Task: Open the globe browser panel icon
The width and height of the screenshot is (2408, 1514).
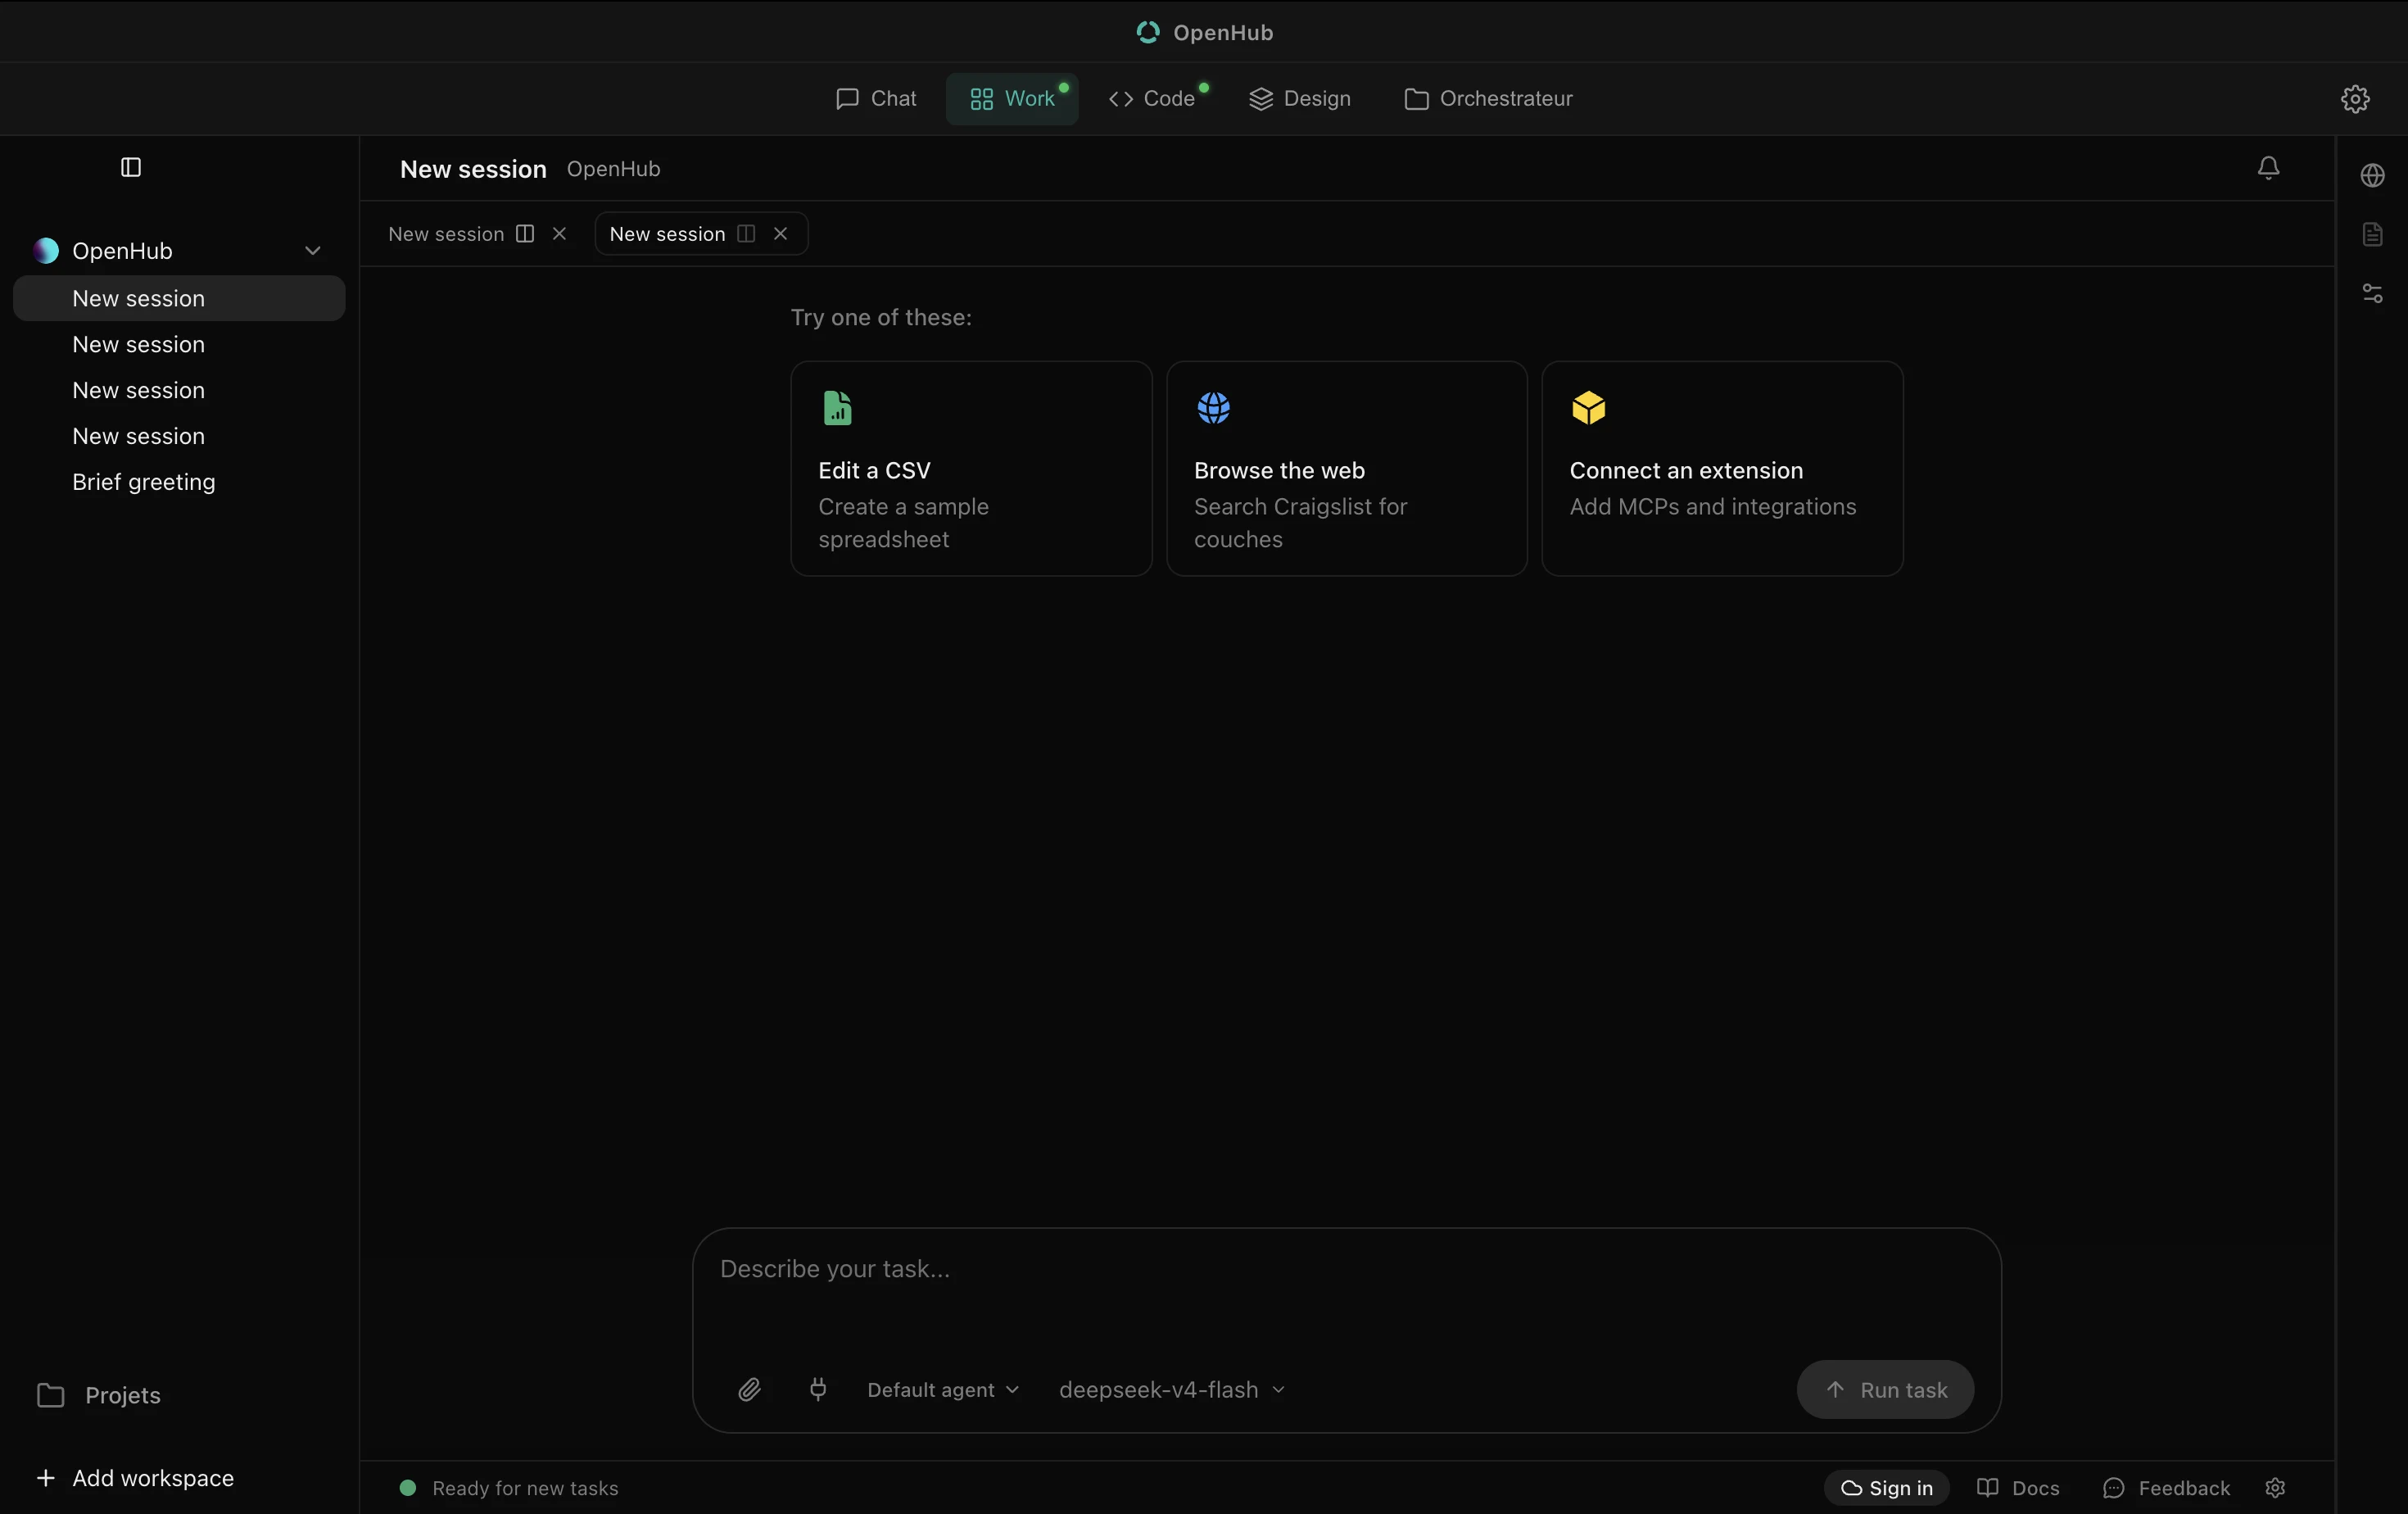Action: [2372, 176]
